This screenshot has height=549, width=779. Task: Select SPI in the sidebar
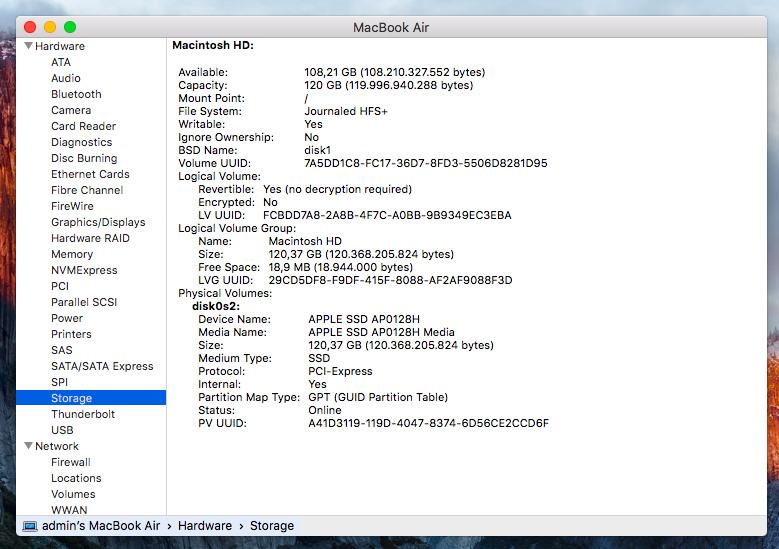59,382
